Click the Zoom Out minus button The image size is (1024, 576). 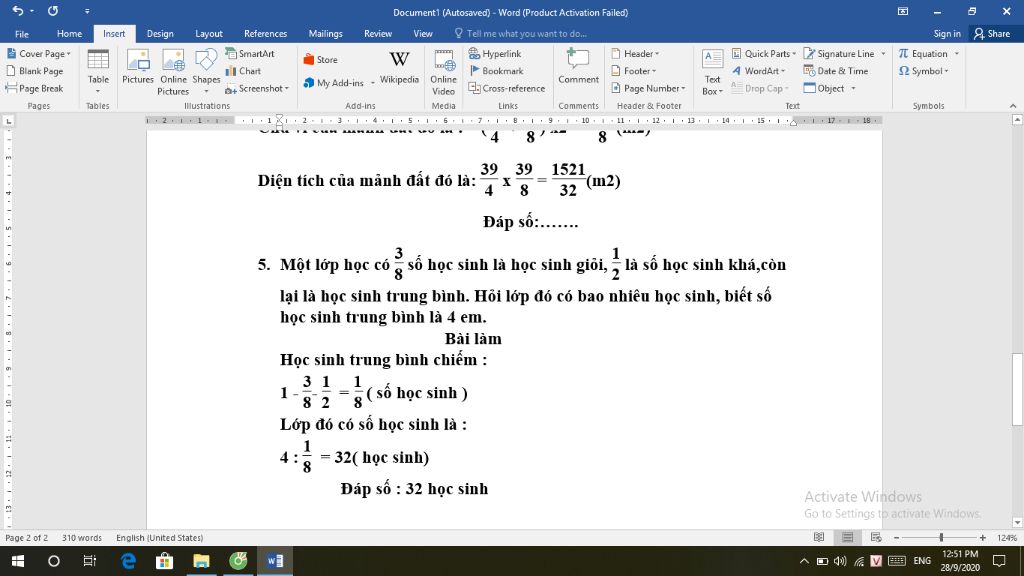click(897, 537)
